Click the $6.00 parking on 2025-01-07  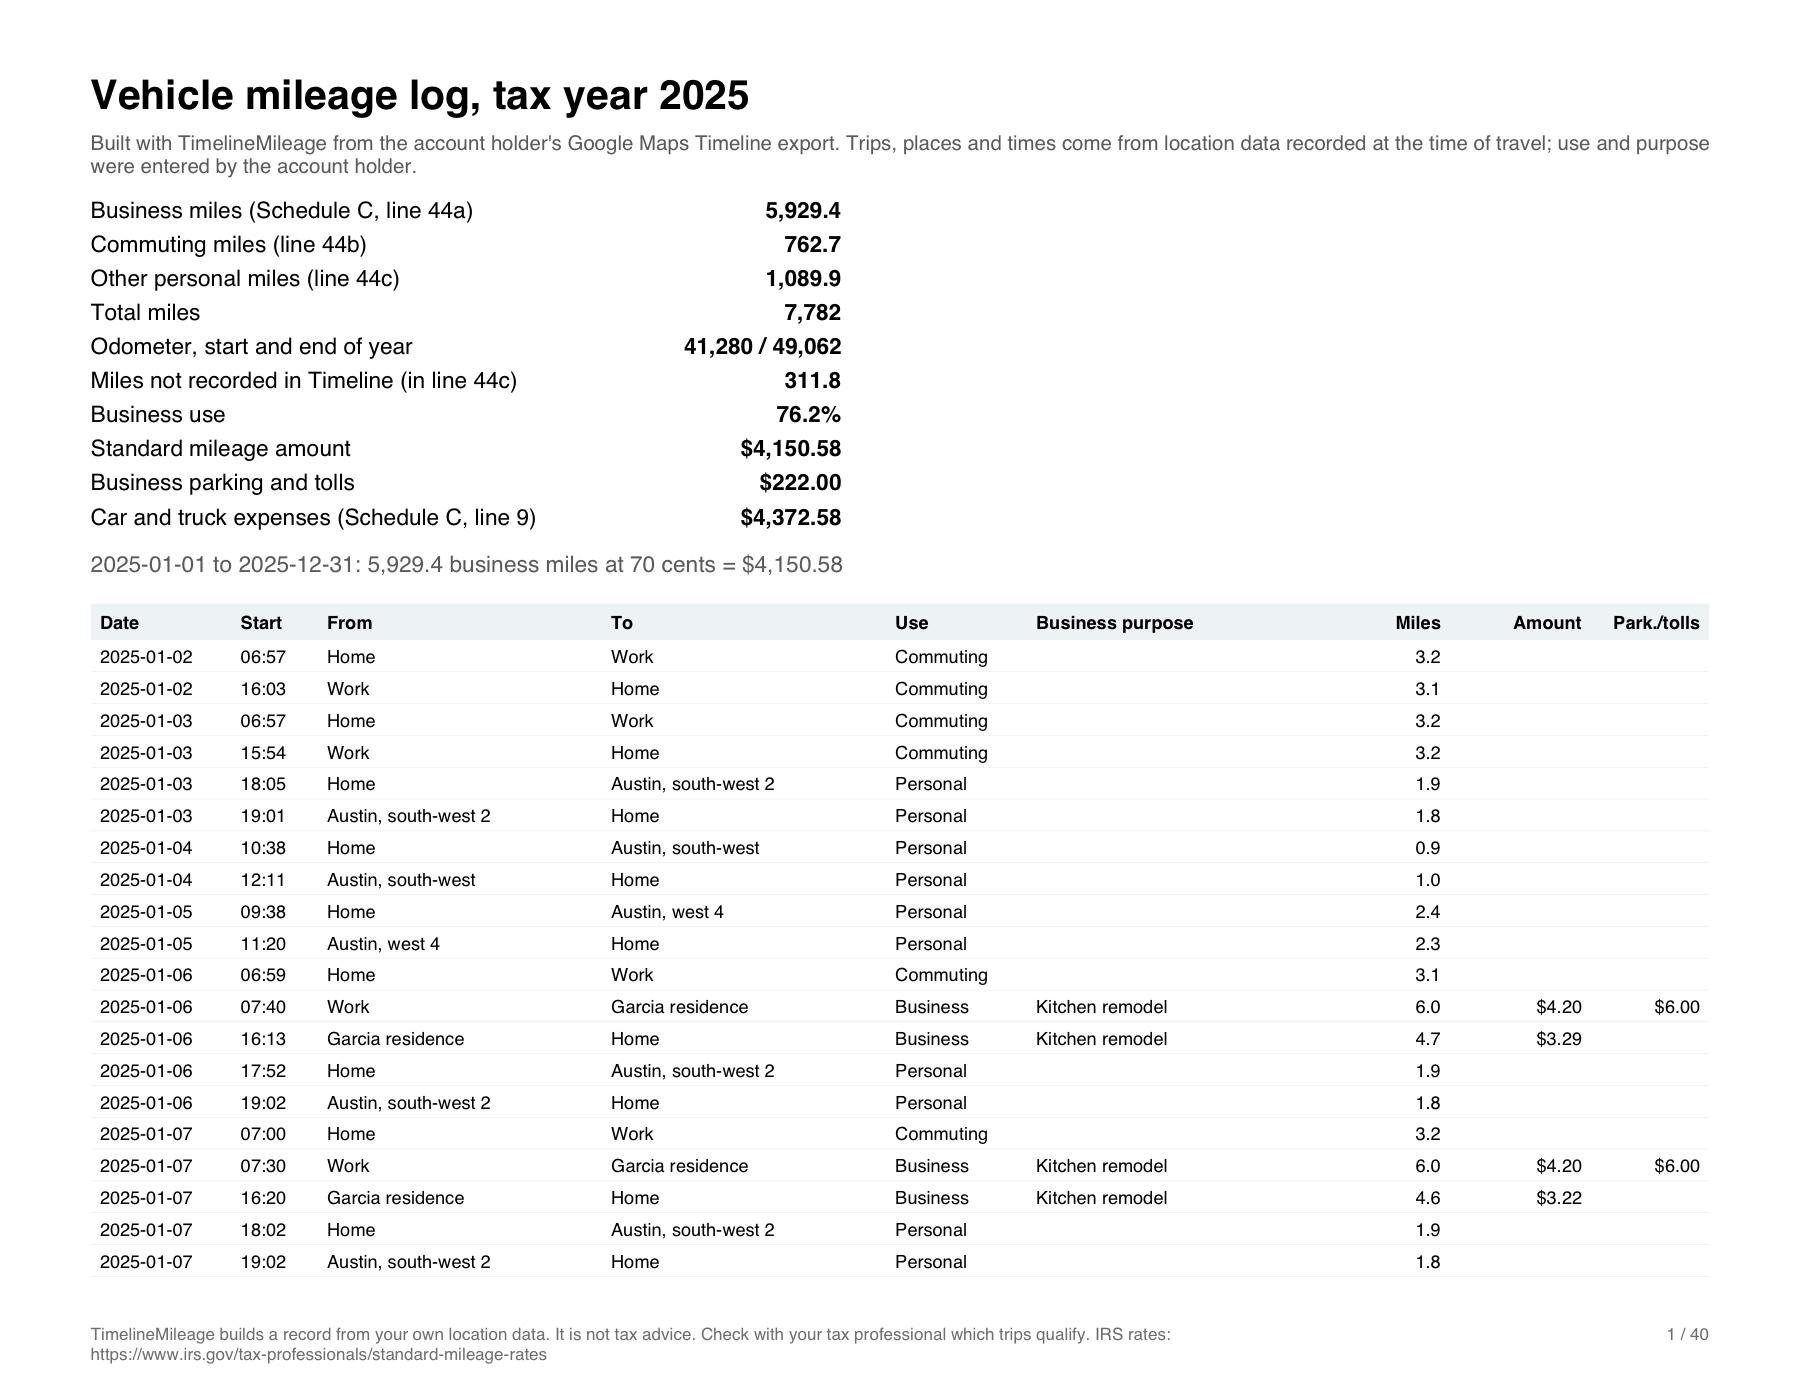[x=1677, y=1166]
